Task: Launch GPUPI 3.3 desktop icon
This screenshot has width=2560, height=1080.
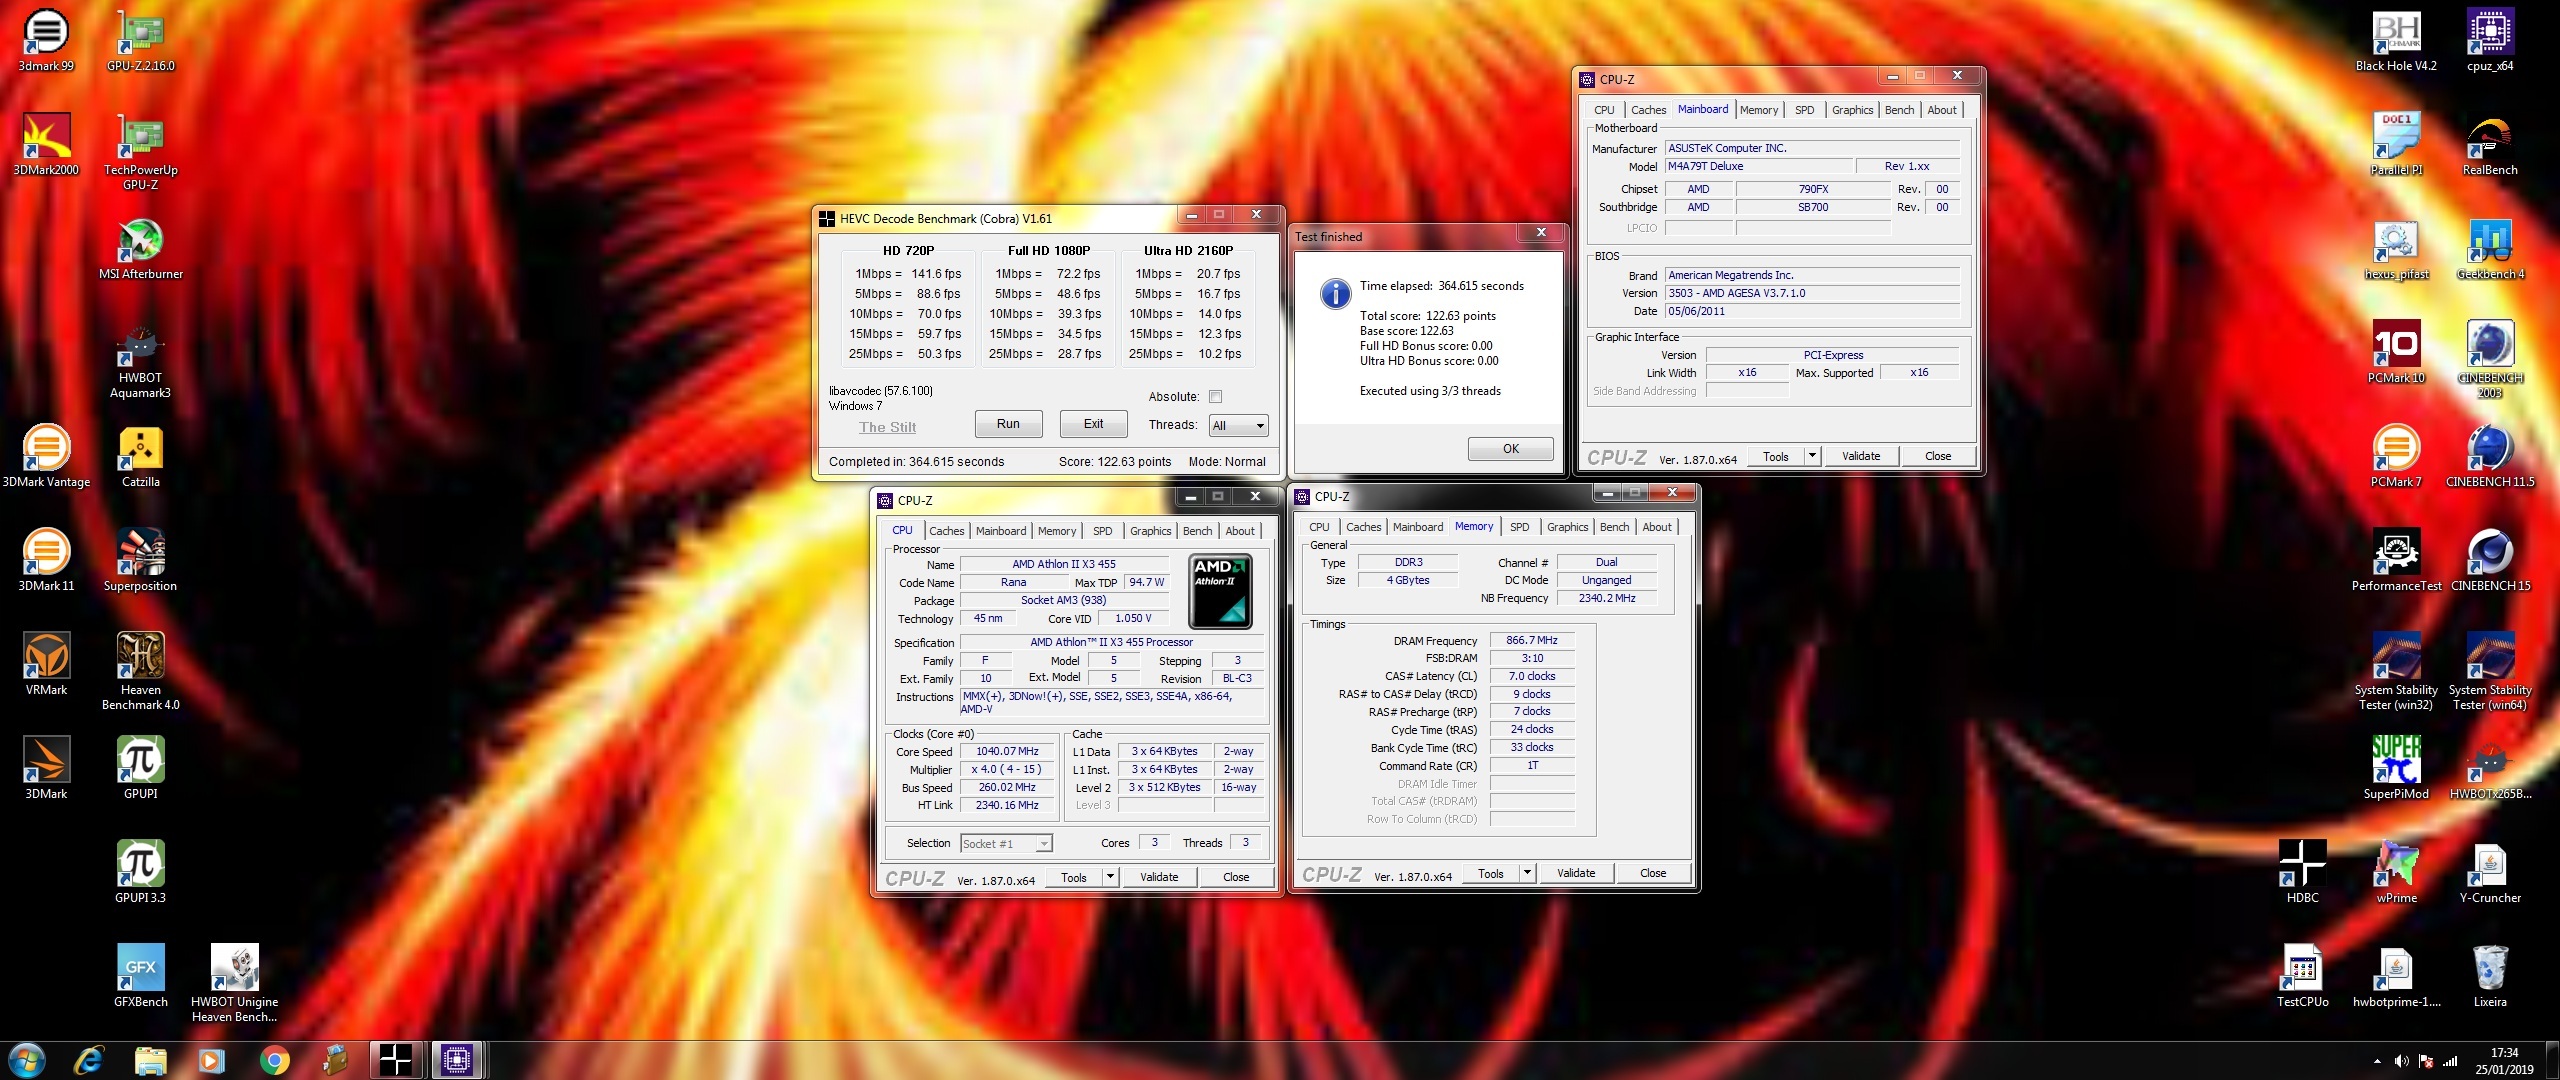Action: [x=141, y=872]
